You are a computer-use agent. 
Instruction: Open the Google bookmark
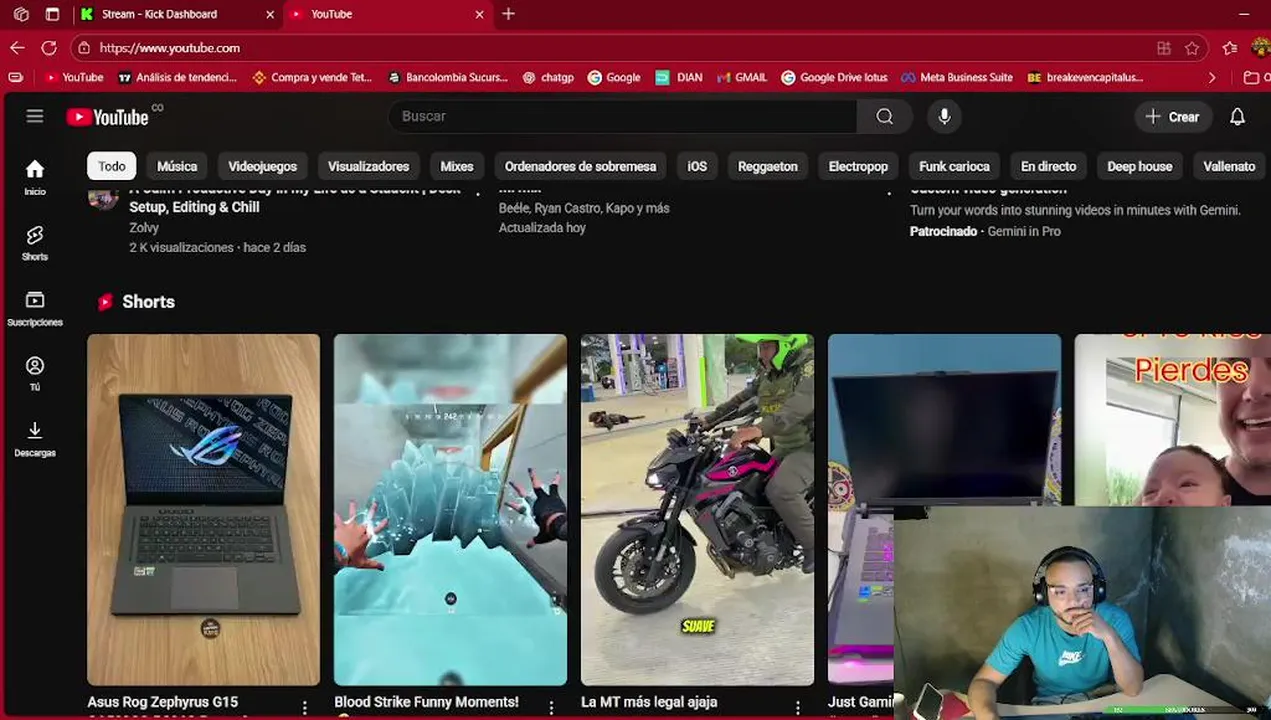click(614, 77)
